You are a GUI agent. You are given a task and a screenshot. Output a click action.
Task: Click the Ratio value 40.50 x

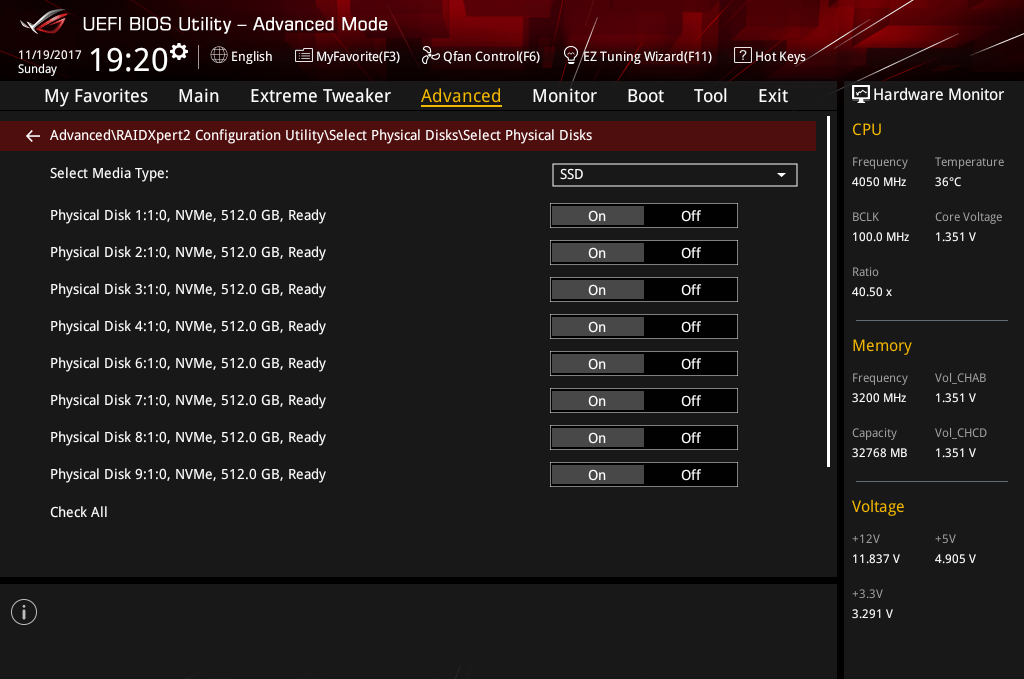871,292
